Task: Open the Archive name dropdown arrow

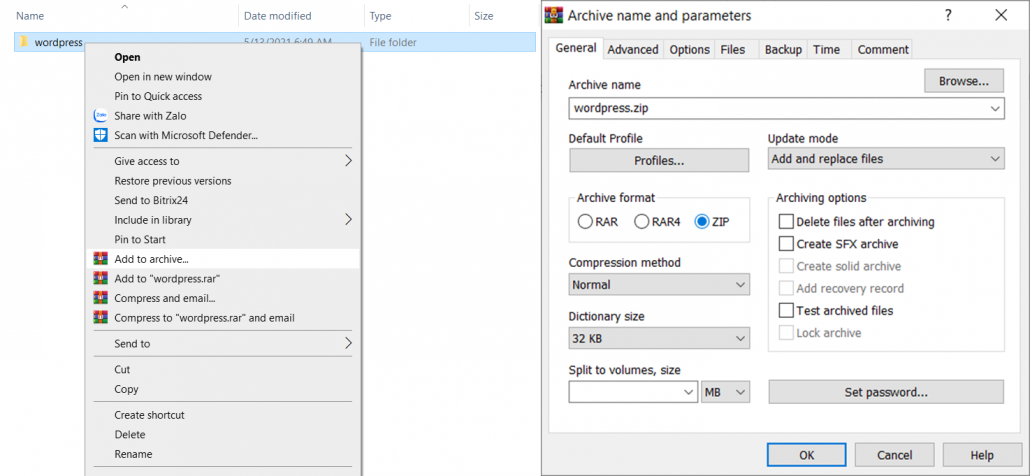Action: click(995, 108)
